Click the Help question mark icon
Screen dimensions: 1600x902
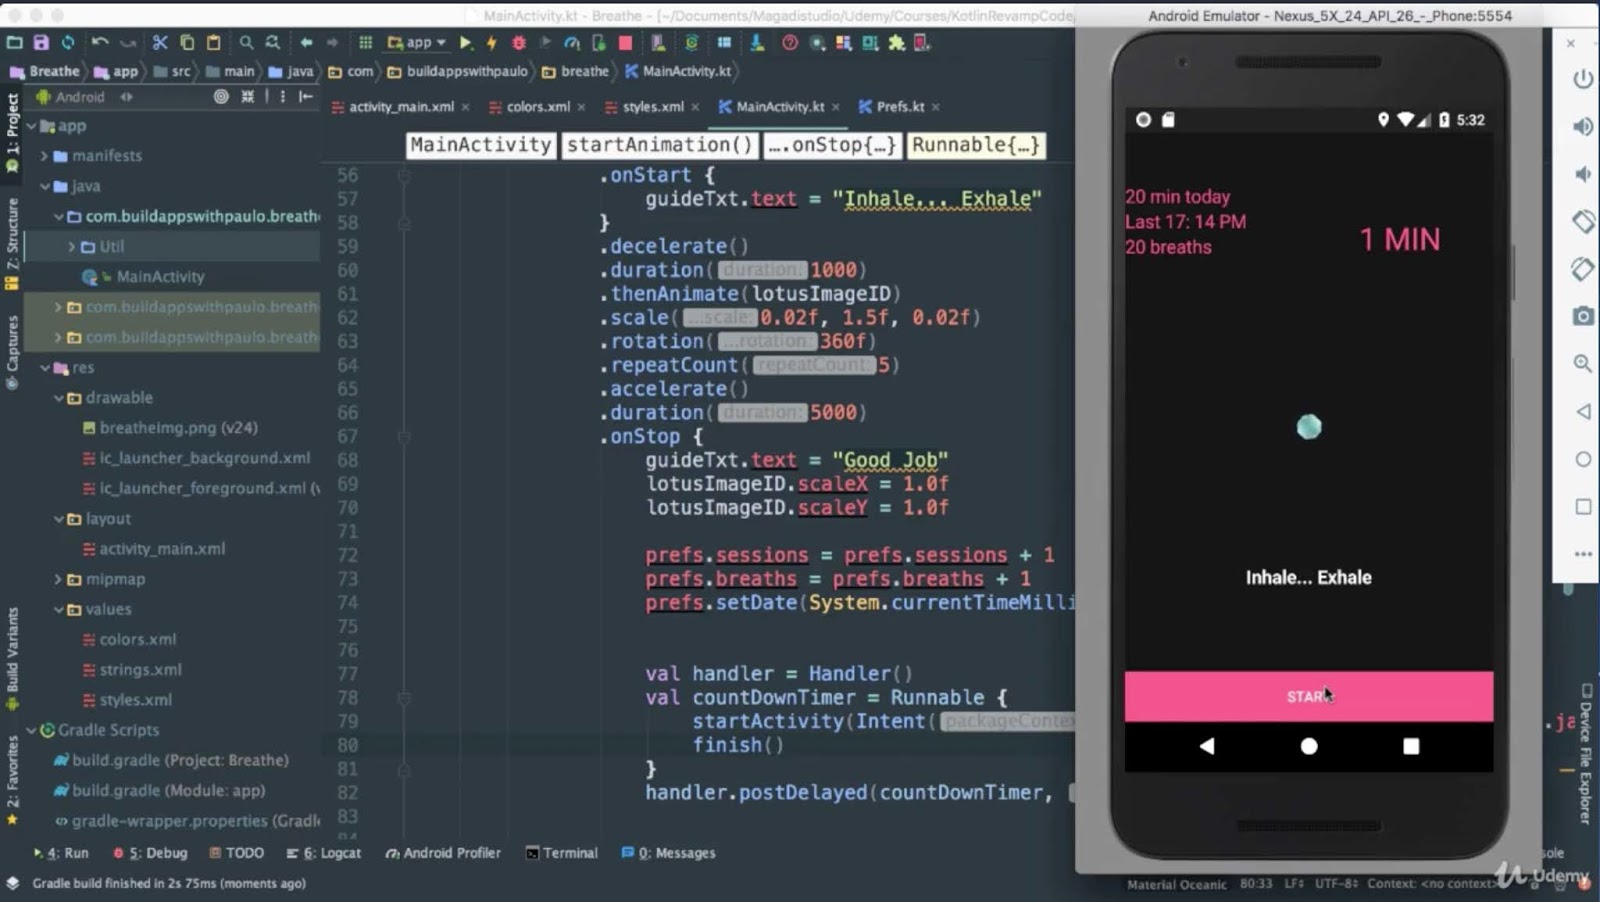point(790,43)
